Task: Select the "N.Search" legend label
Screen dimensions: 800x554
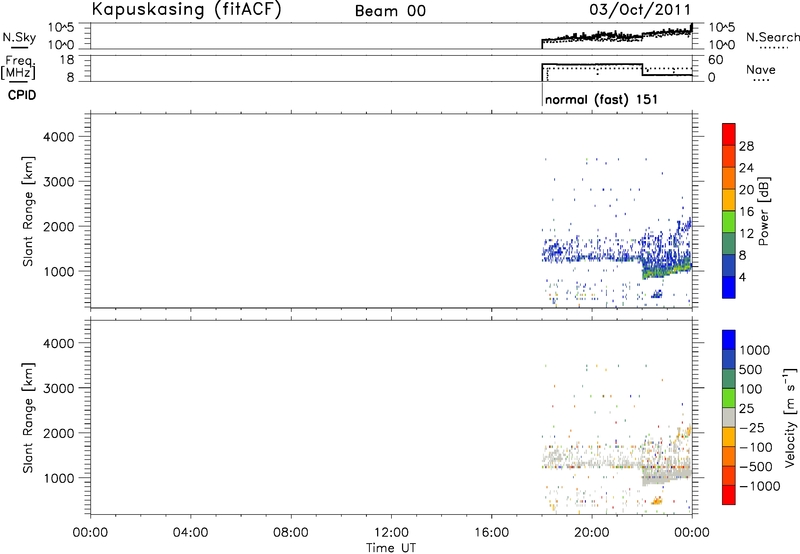Action: [x=772, y=37]
